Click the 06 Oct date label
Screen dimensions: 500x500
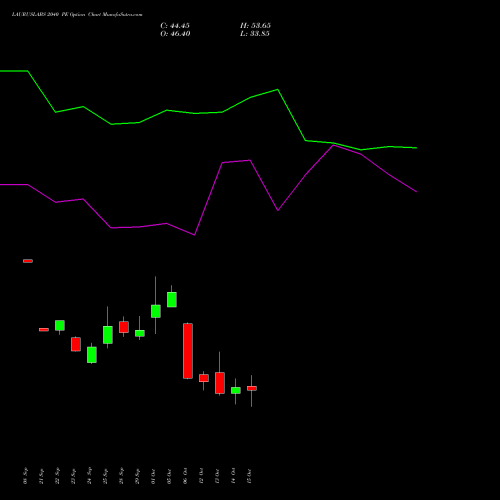(185, 476)
